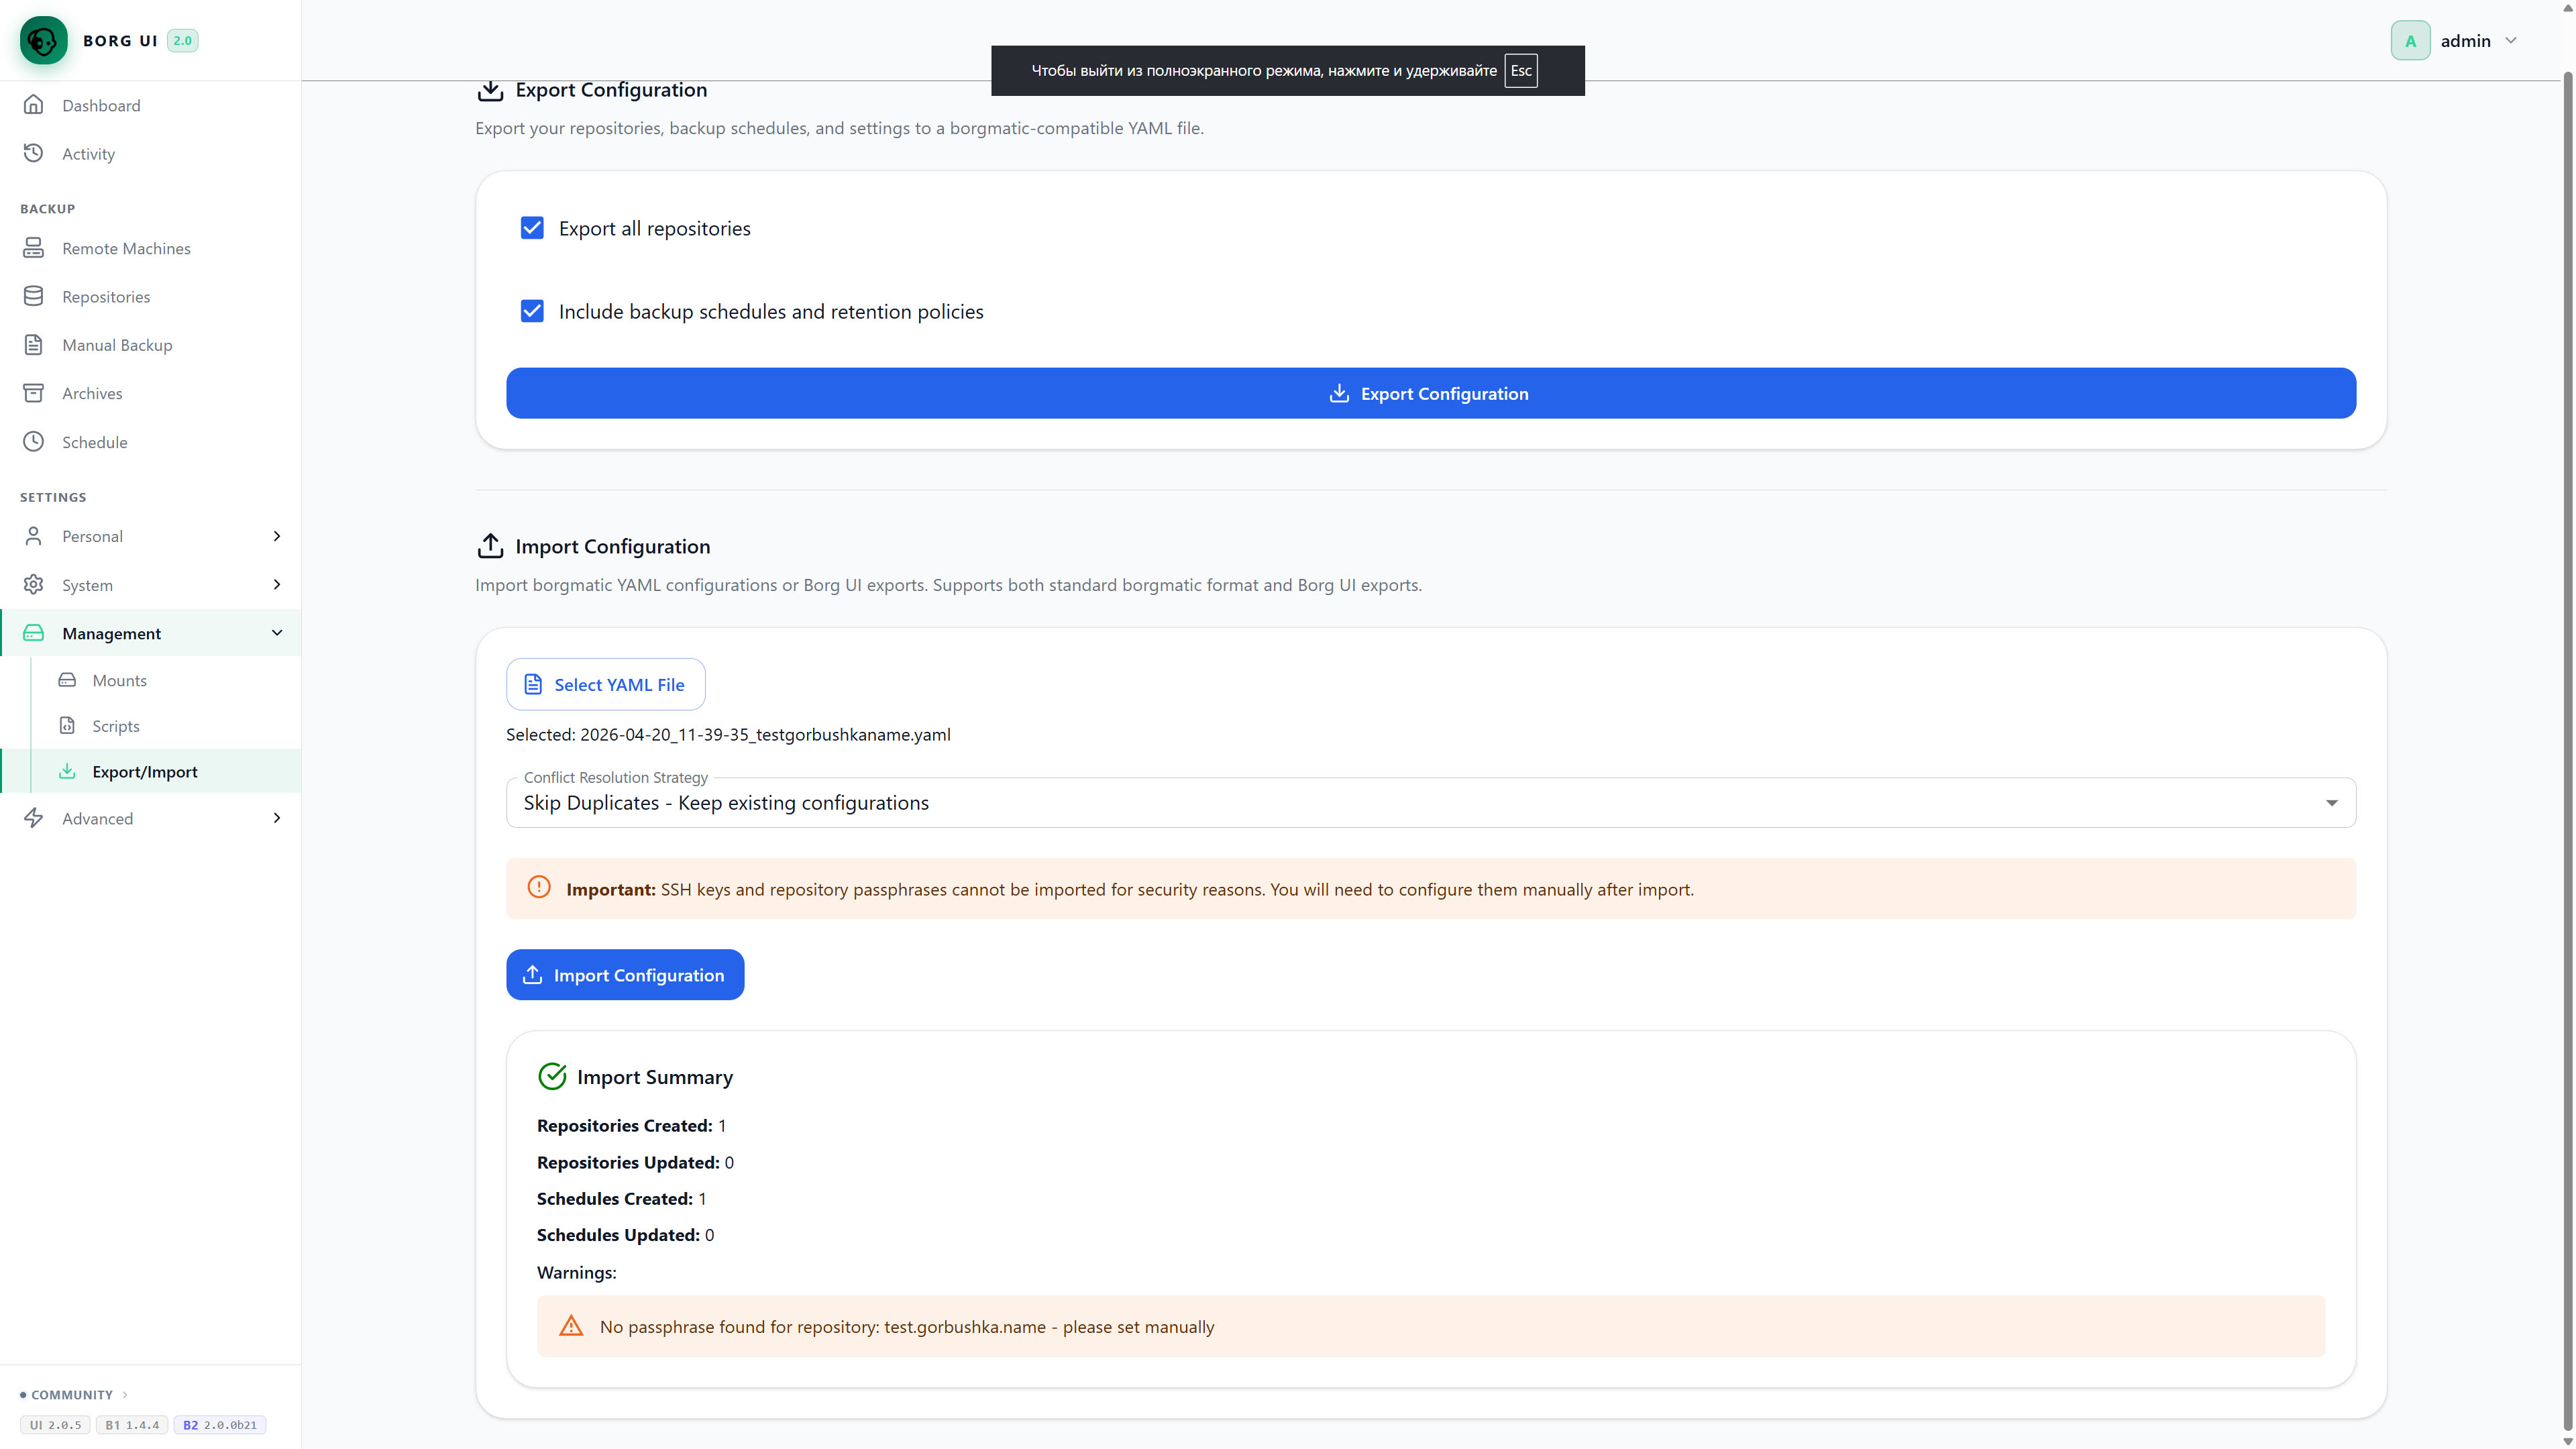Open the Scripts page
Screen dimensions: 2576x1449
(116, 726)
